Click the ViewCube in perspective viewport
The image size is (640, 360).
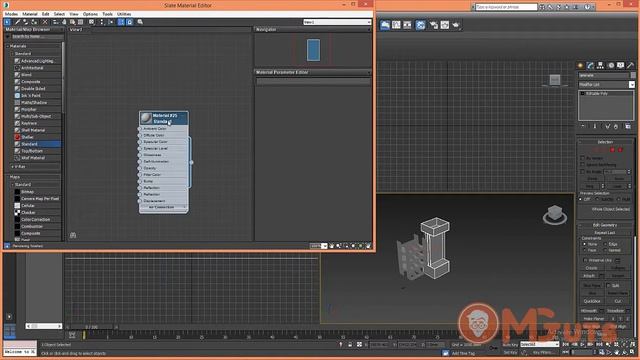coord(555,214)
